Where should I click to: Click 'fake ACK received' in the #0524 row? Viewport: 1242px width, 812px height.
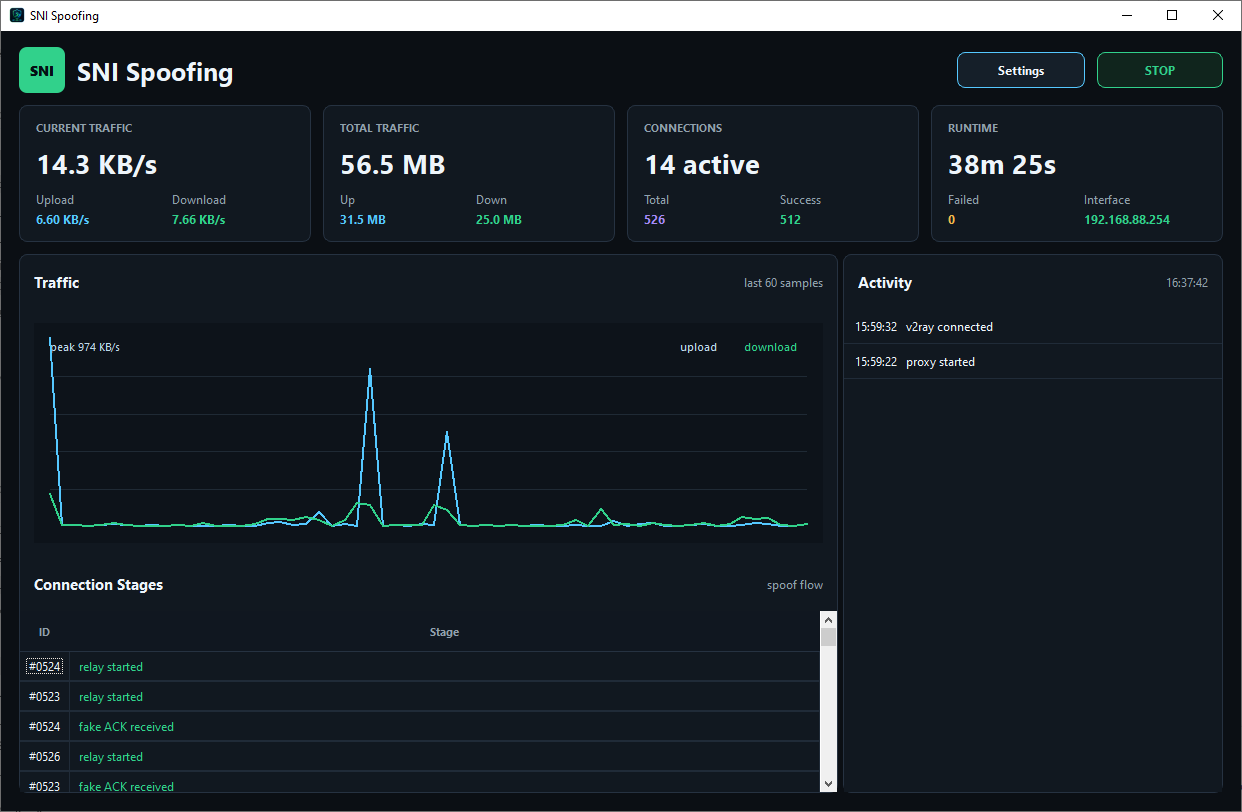click(126, 727)
